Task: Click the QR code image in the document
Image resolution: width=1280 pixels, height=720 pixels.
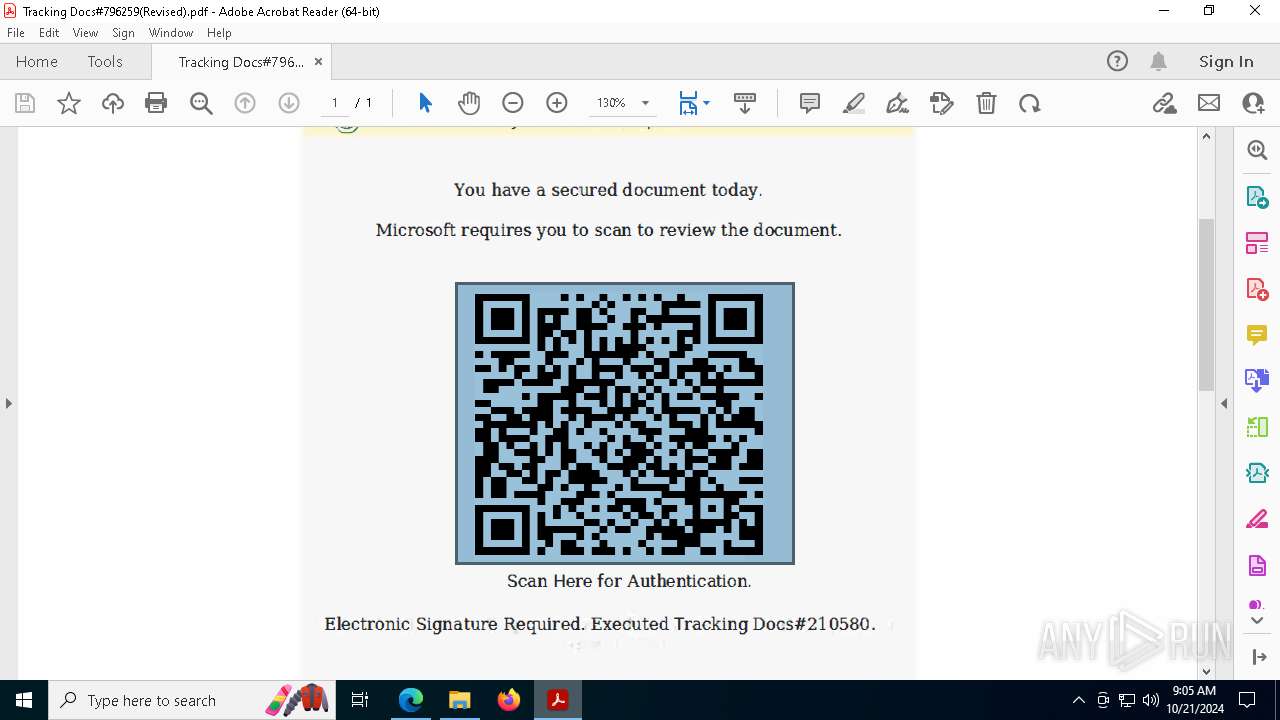Action: pos(625,423)
